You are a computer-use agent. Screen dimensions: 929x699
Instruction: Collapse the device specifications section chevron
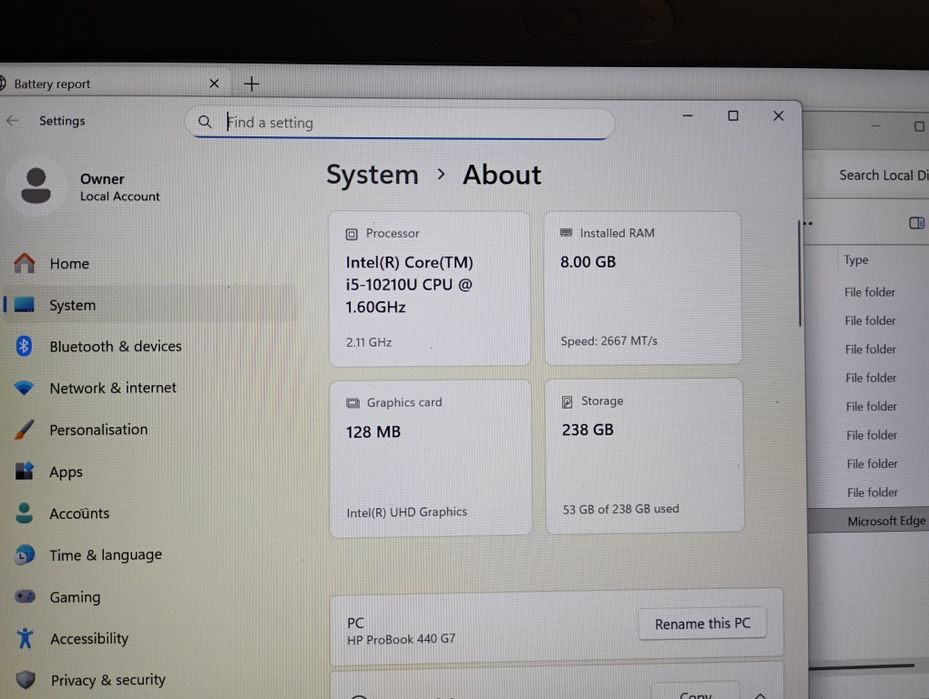(761, 695)
